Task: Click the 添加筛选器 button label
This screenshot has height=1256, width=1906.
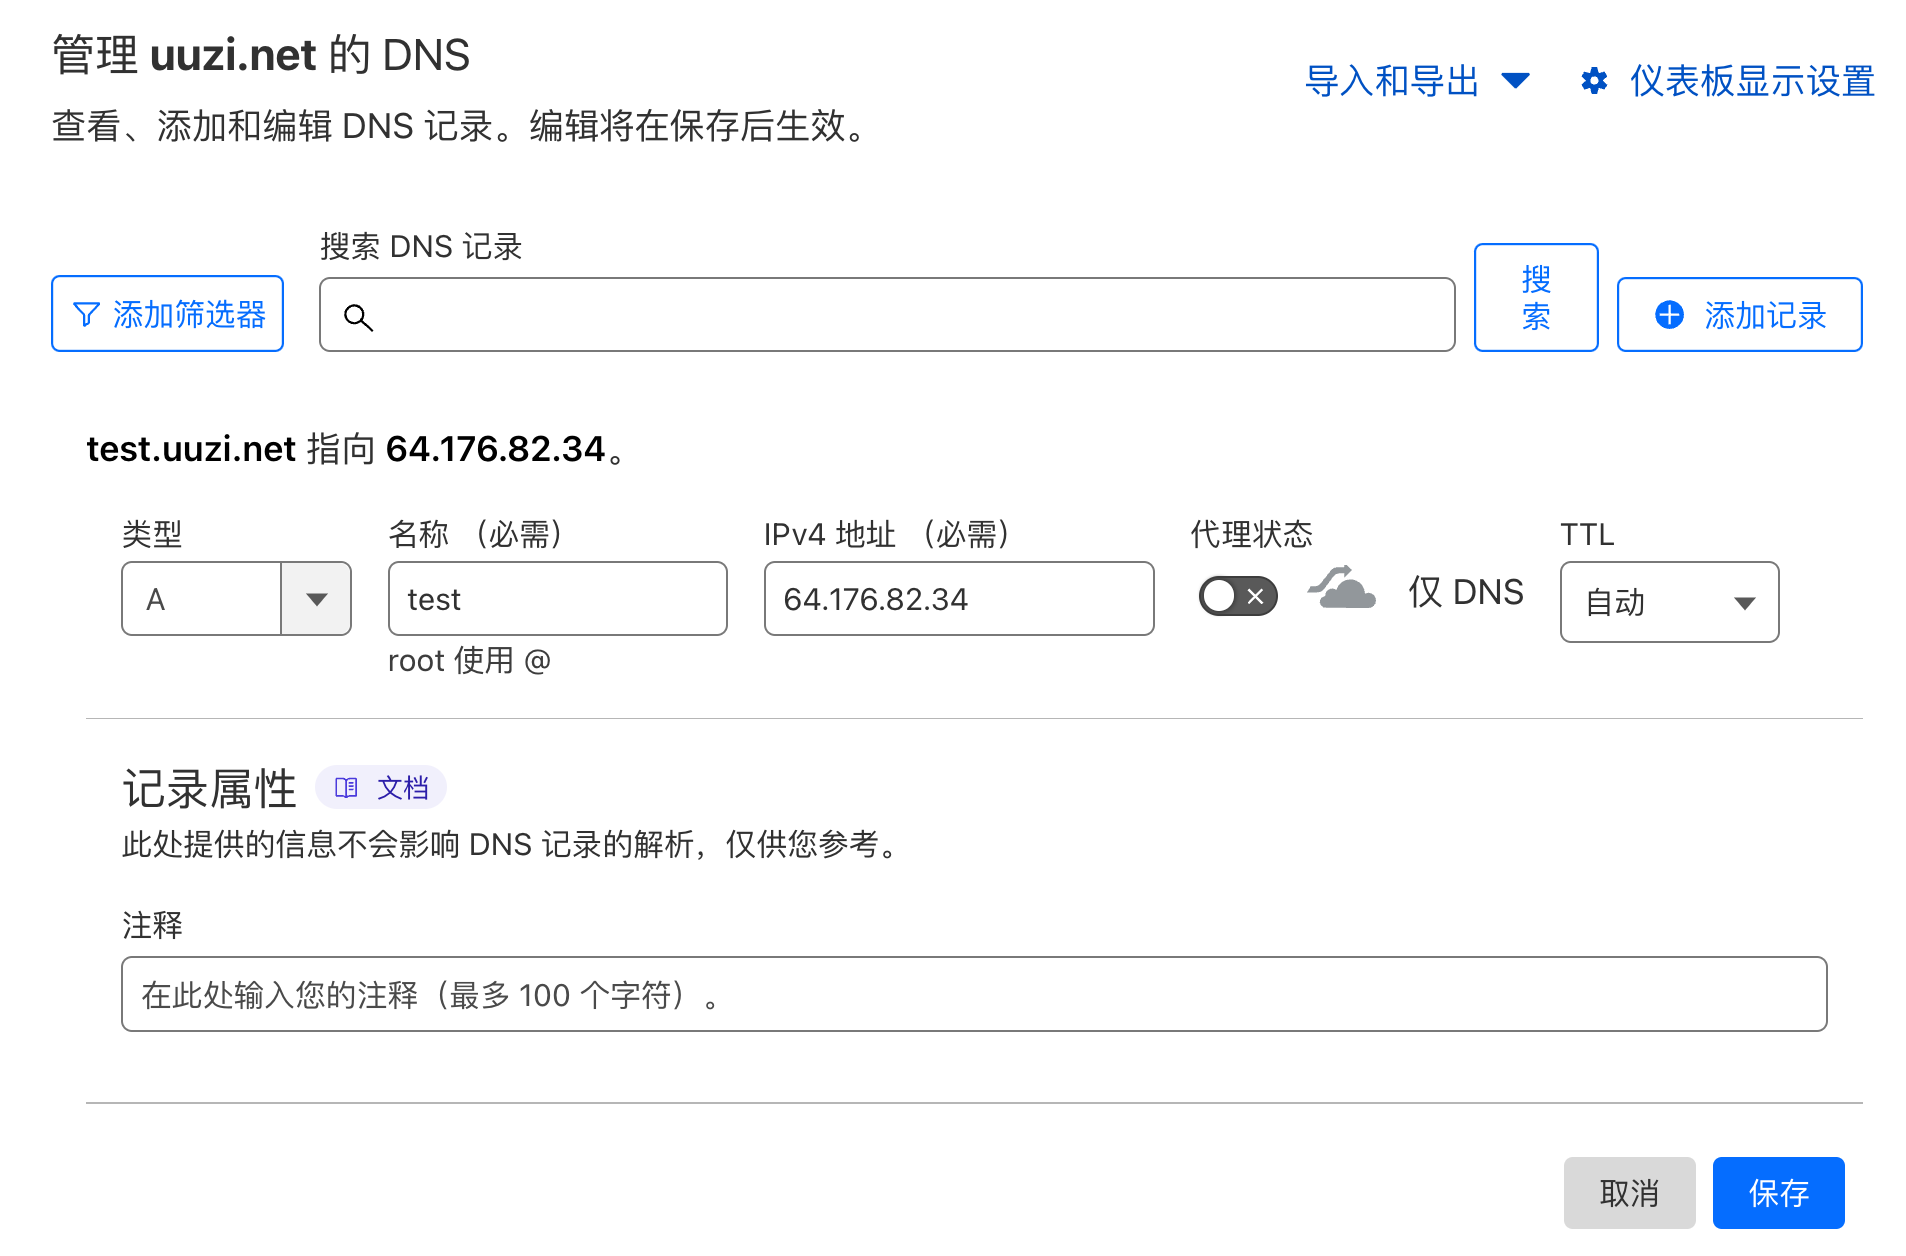Action: point(189,315)
